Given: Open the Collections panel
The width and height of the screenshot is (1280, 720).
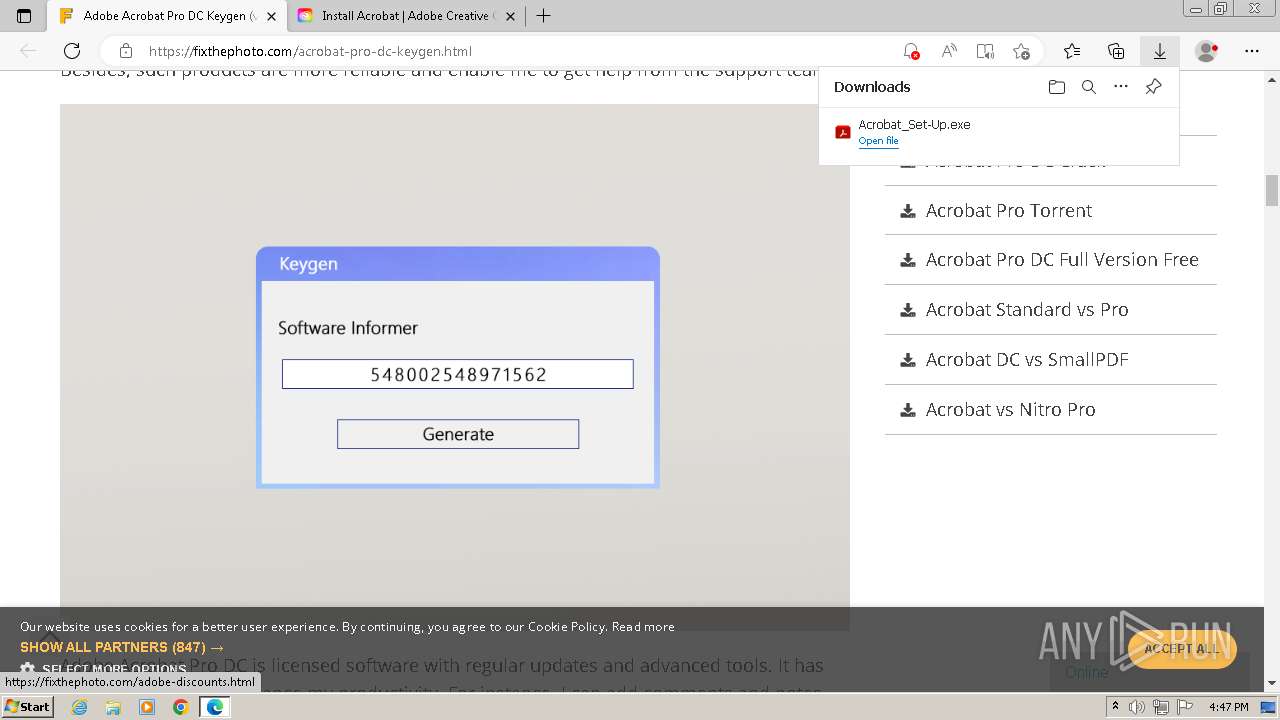Looking at the screenshot, I should [x=1116, y=51].
